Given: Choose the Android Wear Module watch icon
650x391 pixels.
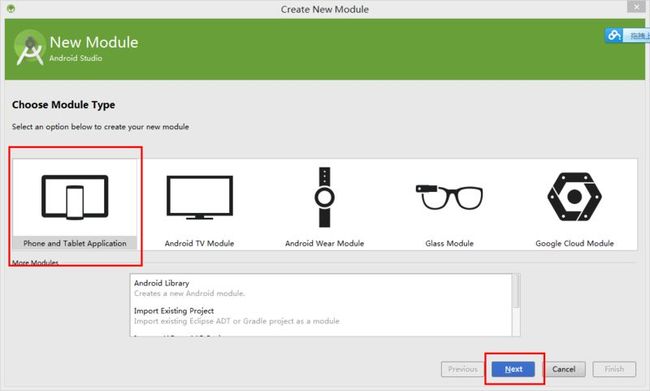Looking at the screenshot, I should pos(325,197).
